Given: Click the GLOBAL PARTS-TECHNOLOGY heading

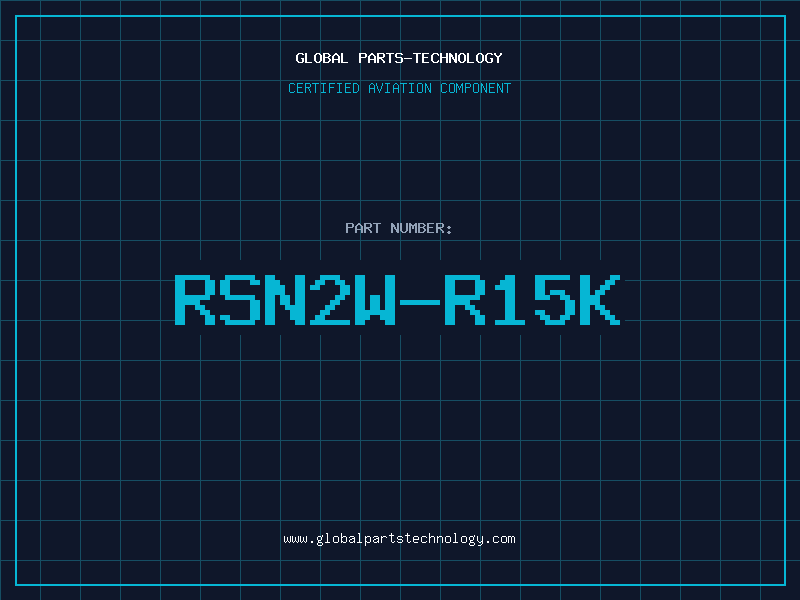Looking at the screenshot, I should [399, 58].
